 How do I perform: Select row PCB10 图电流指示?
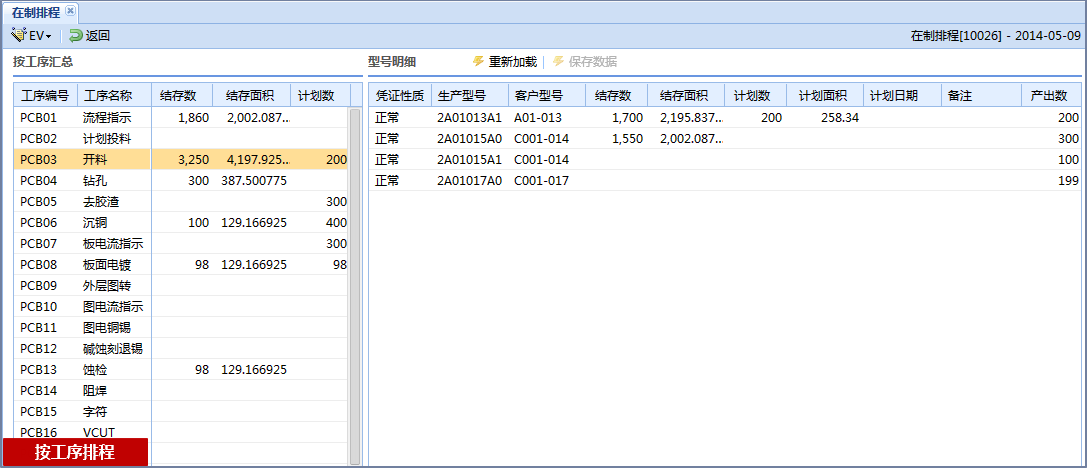pyautogui.click(x=182, y=306)
